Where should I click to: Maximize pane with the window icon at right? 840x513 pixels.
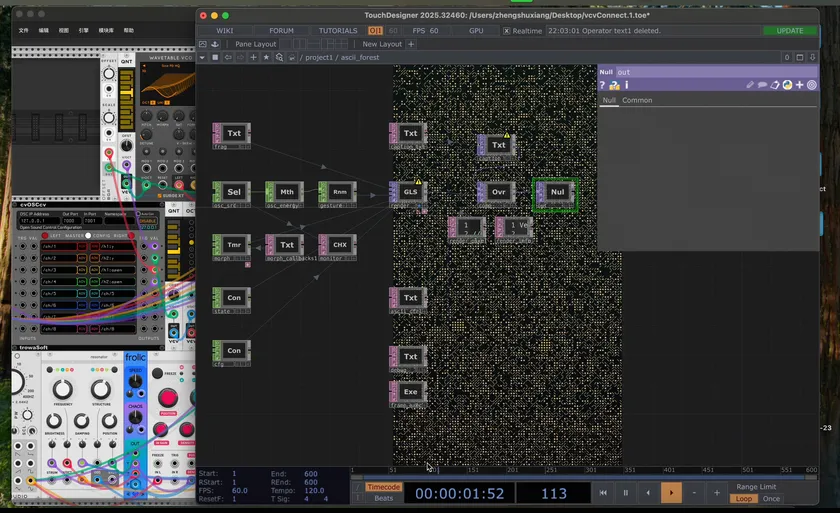pyautogui.click(x=800, y=57)
